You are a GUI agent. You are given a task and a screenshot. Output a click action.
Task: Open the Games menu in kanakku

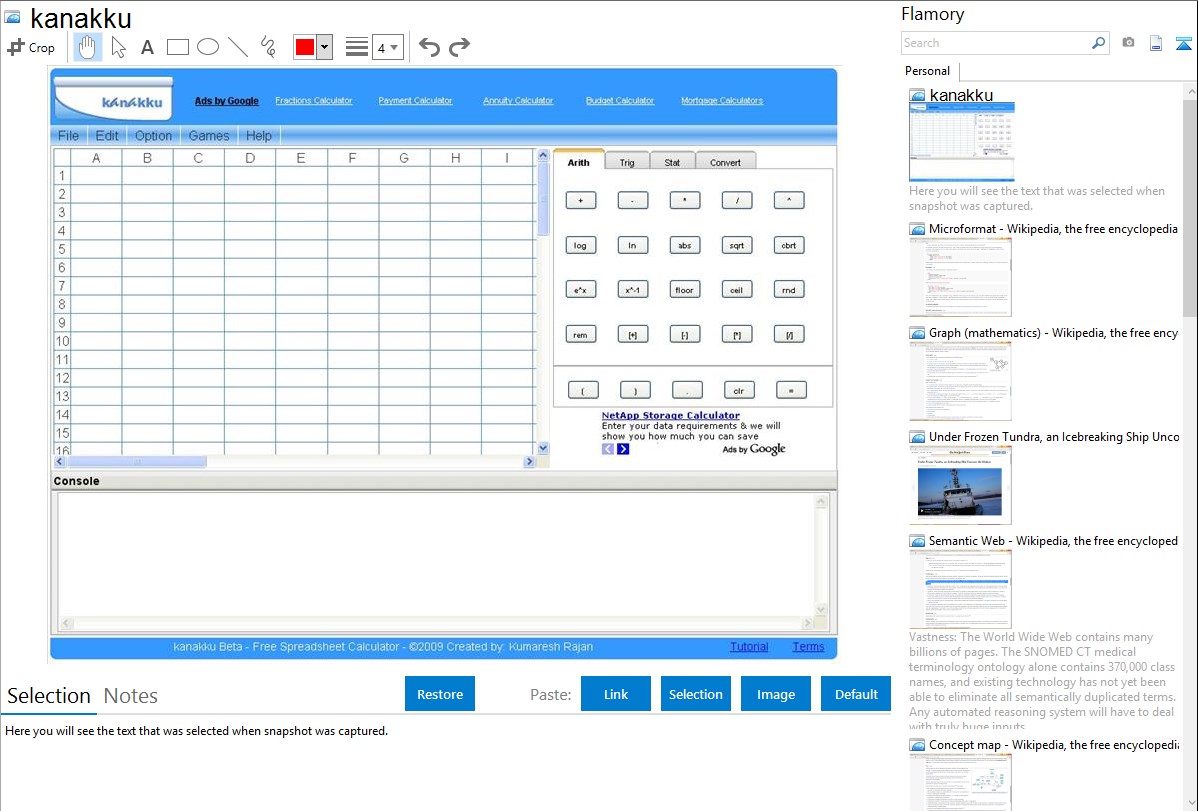pyautogui.click(x=209, y=136)
